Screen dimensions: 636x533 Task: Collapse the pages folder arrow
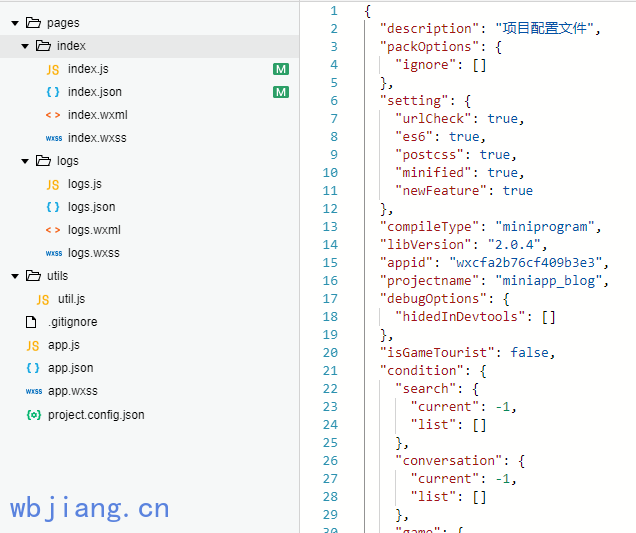point(15,23)
